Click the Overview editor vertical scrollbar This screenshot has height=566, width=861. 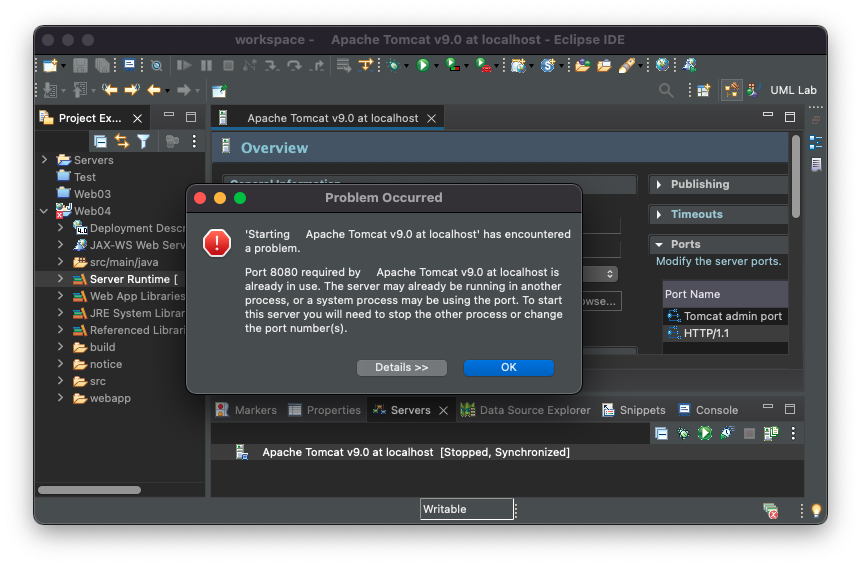pos(796,176)
